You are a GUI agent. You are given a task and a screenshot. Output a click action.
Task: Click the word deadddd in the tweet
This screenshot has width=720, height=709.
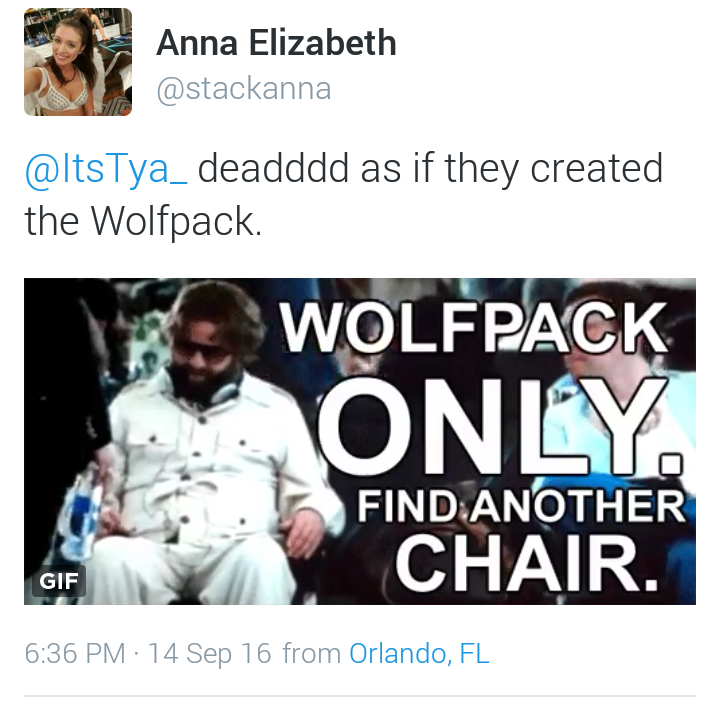tap(273, 168)
